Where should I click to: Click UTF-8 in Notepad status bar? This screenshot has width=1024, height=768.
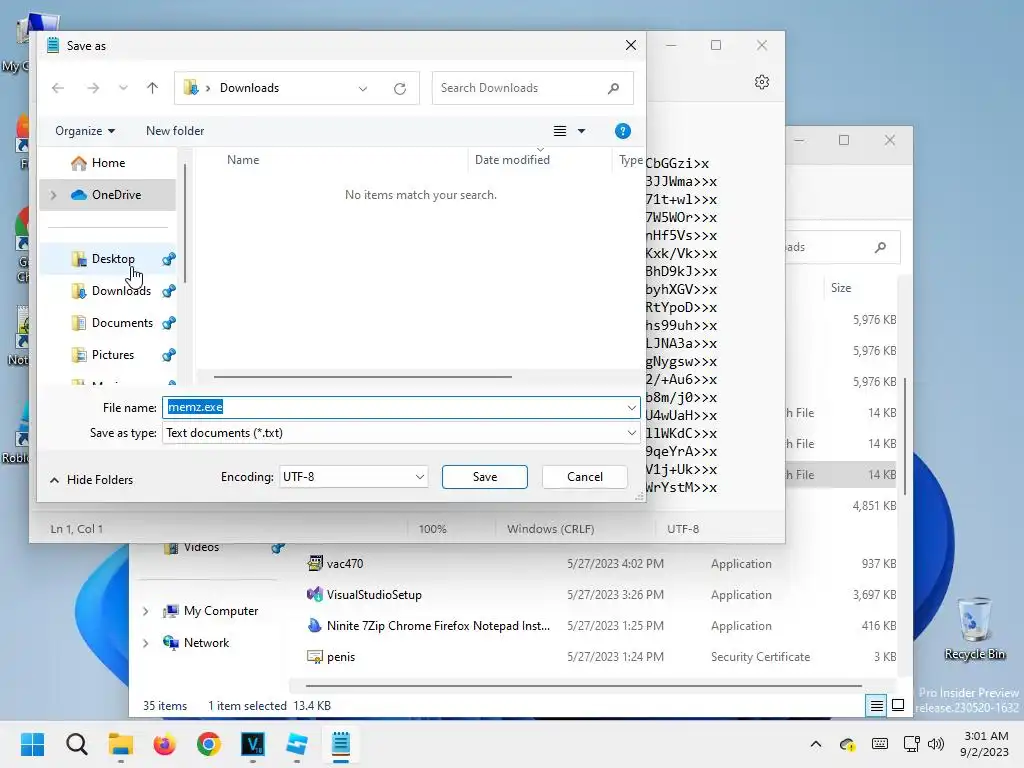click(683, 529)
